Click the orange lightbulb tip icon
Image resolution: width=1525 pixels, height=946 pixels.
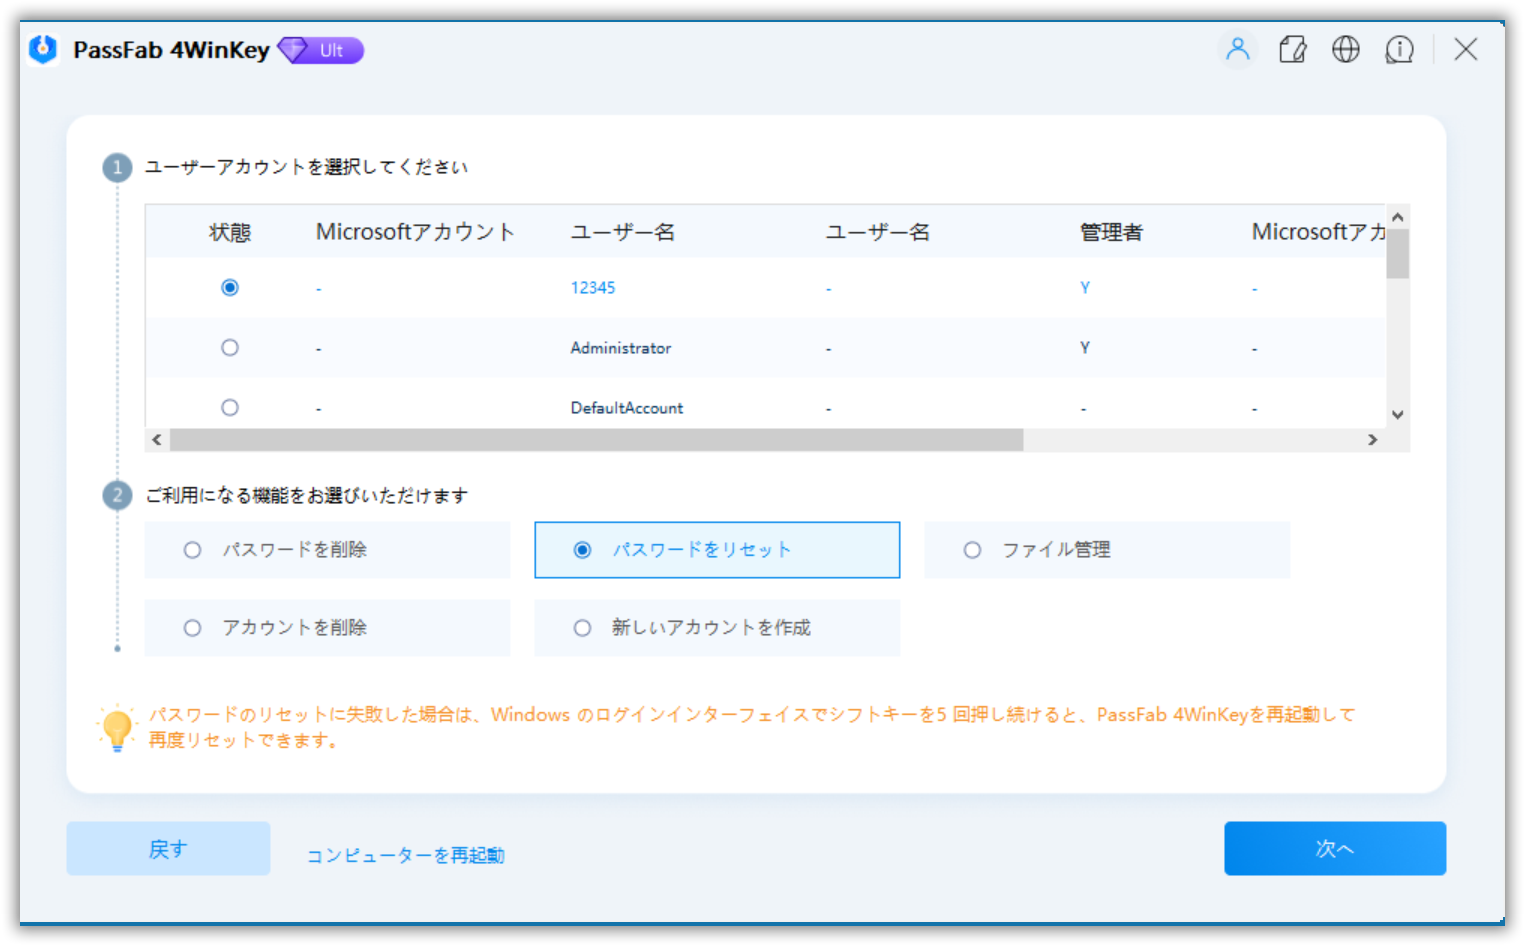117,728
